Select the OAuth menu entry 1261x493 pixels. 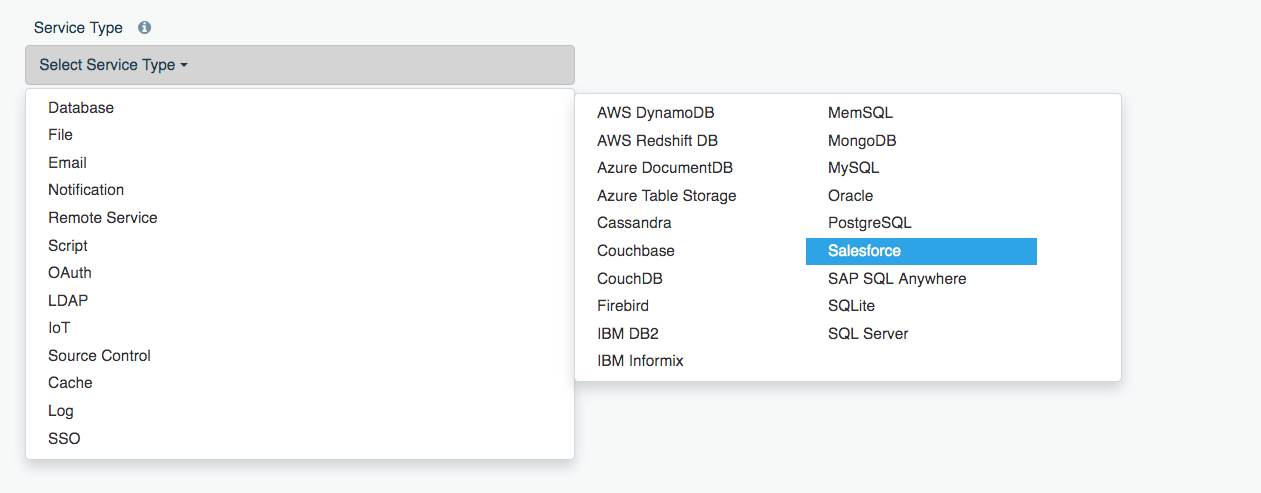[x=70, y=273]
